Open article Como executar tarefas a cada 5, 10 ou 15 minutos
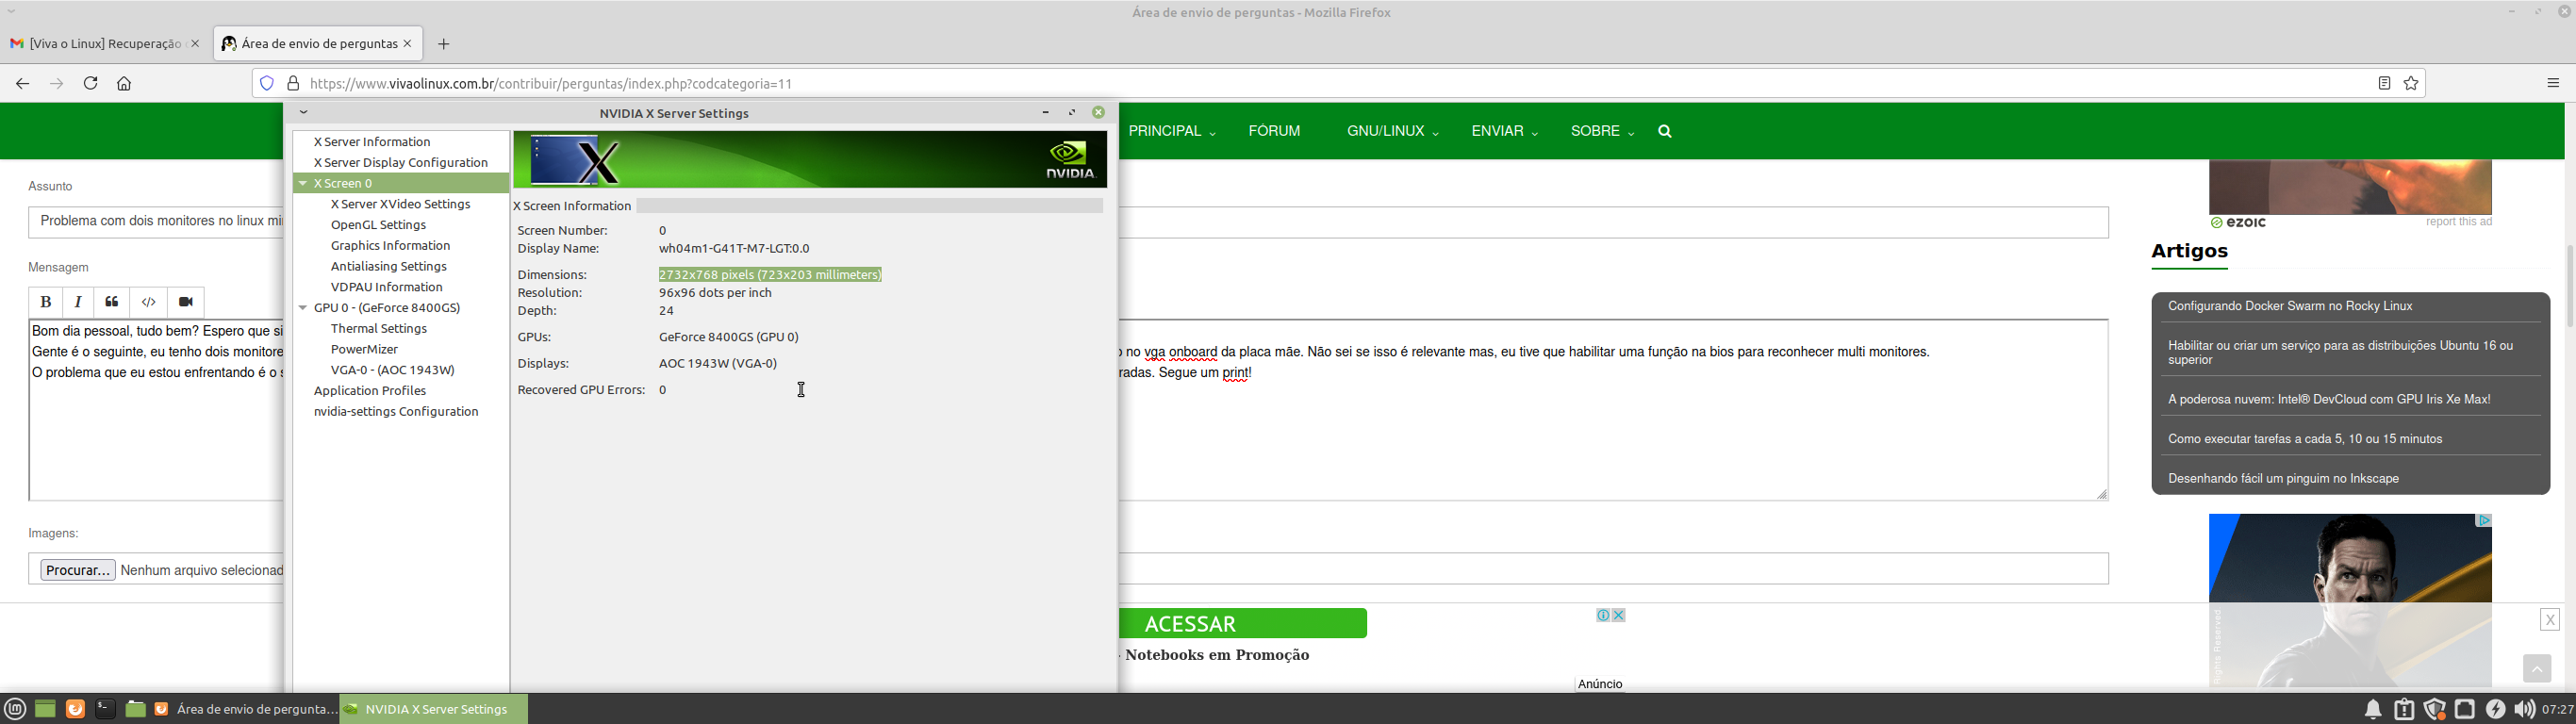 click(2305, 439)
